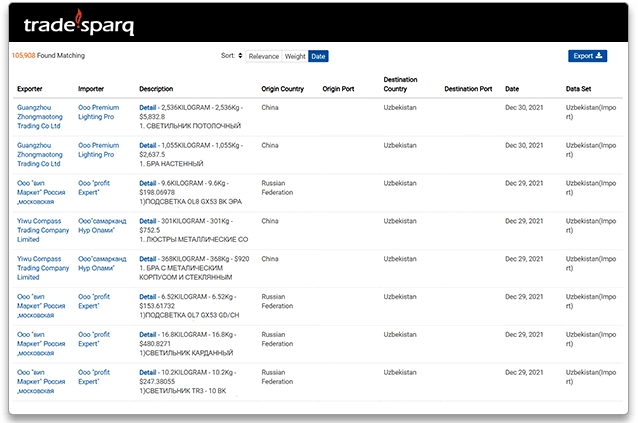Click the sort arrows icon next to Sort
The image size is (638, 423).
pos(240,56)
